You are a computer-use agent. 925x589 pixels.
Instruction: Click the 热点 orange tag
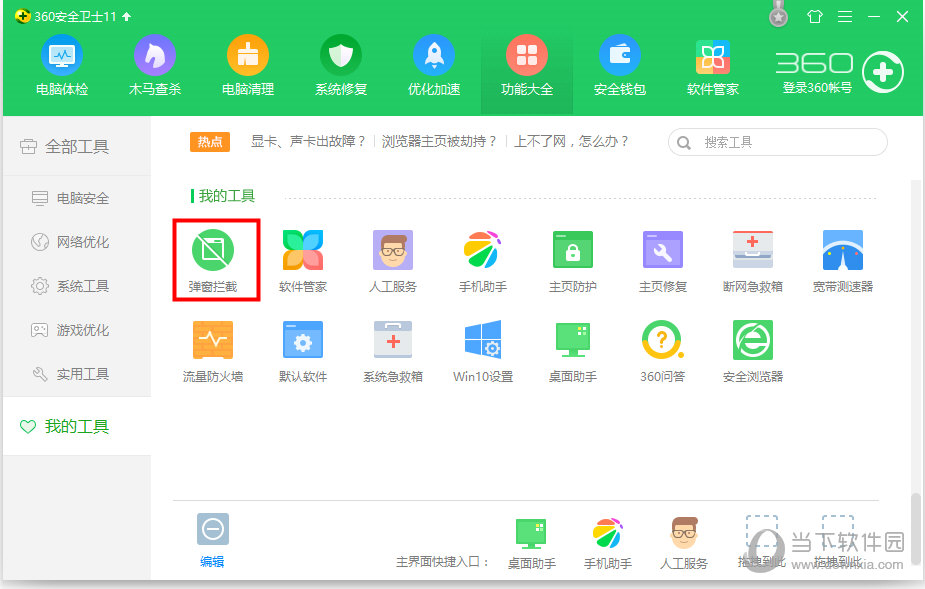click(x=209, y=142)
